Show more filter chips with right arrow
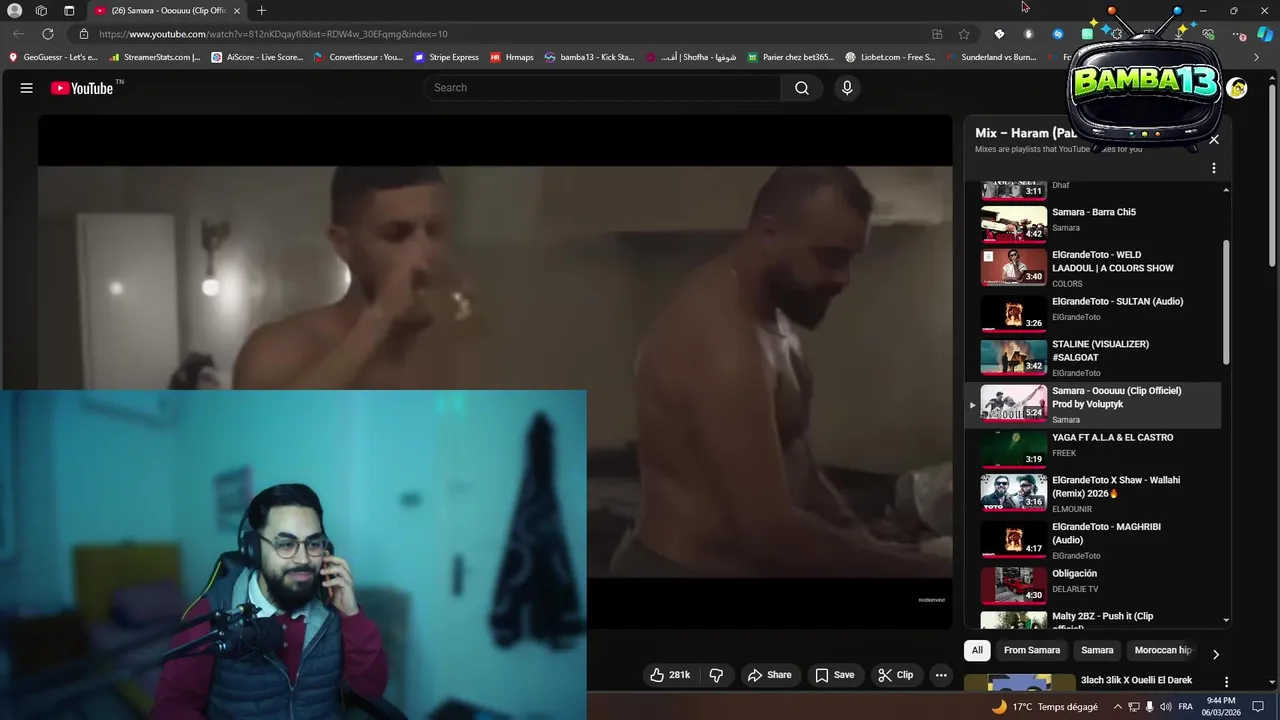The image size is (1280, 720). (1215, 654)
